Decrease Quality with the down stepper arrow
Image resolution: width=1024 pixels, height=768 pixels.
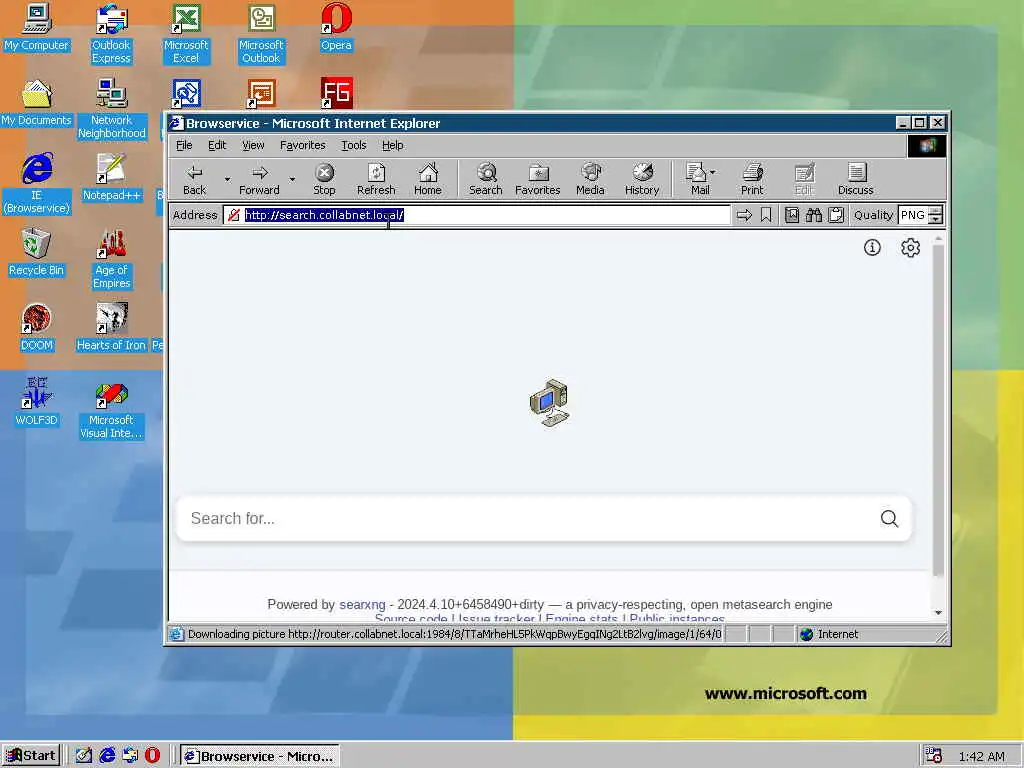(x=936, y=219)
